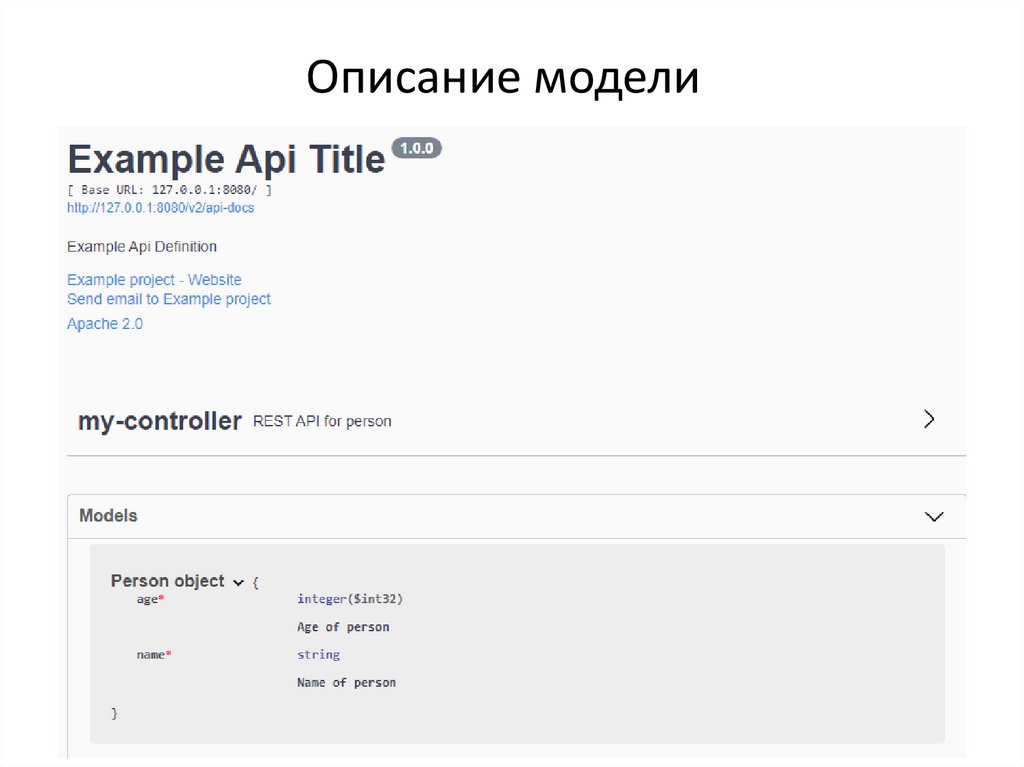This screenshot has width=1024, height=767.
Task: Expand the my-controller section arrow
Action: click(929, 419)
